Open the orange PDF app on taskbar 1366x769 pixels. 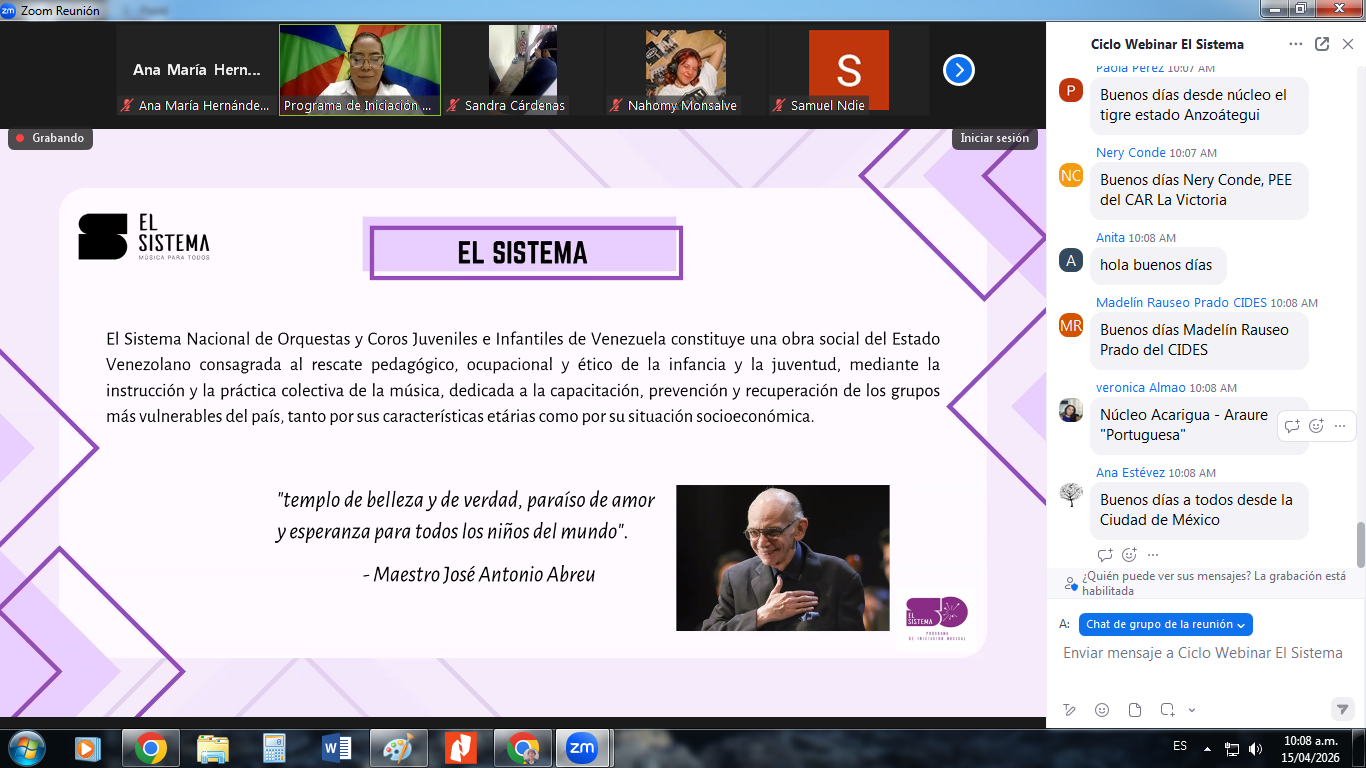point(460,747)
